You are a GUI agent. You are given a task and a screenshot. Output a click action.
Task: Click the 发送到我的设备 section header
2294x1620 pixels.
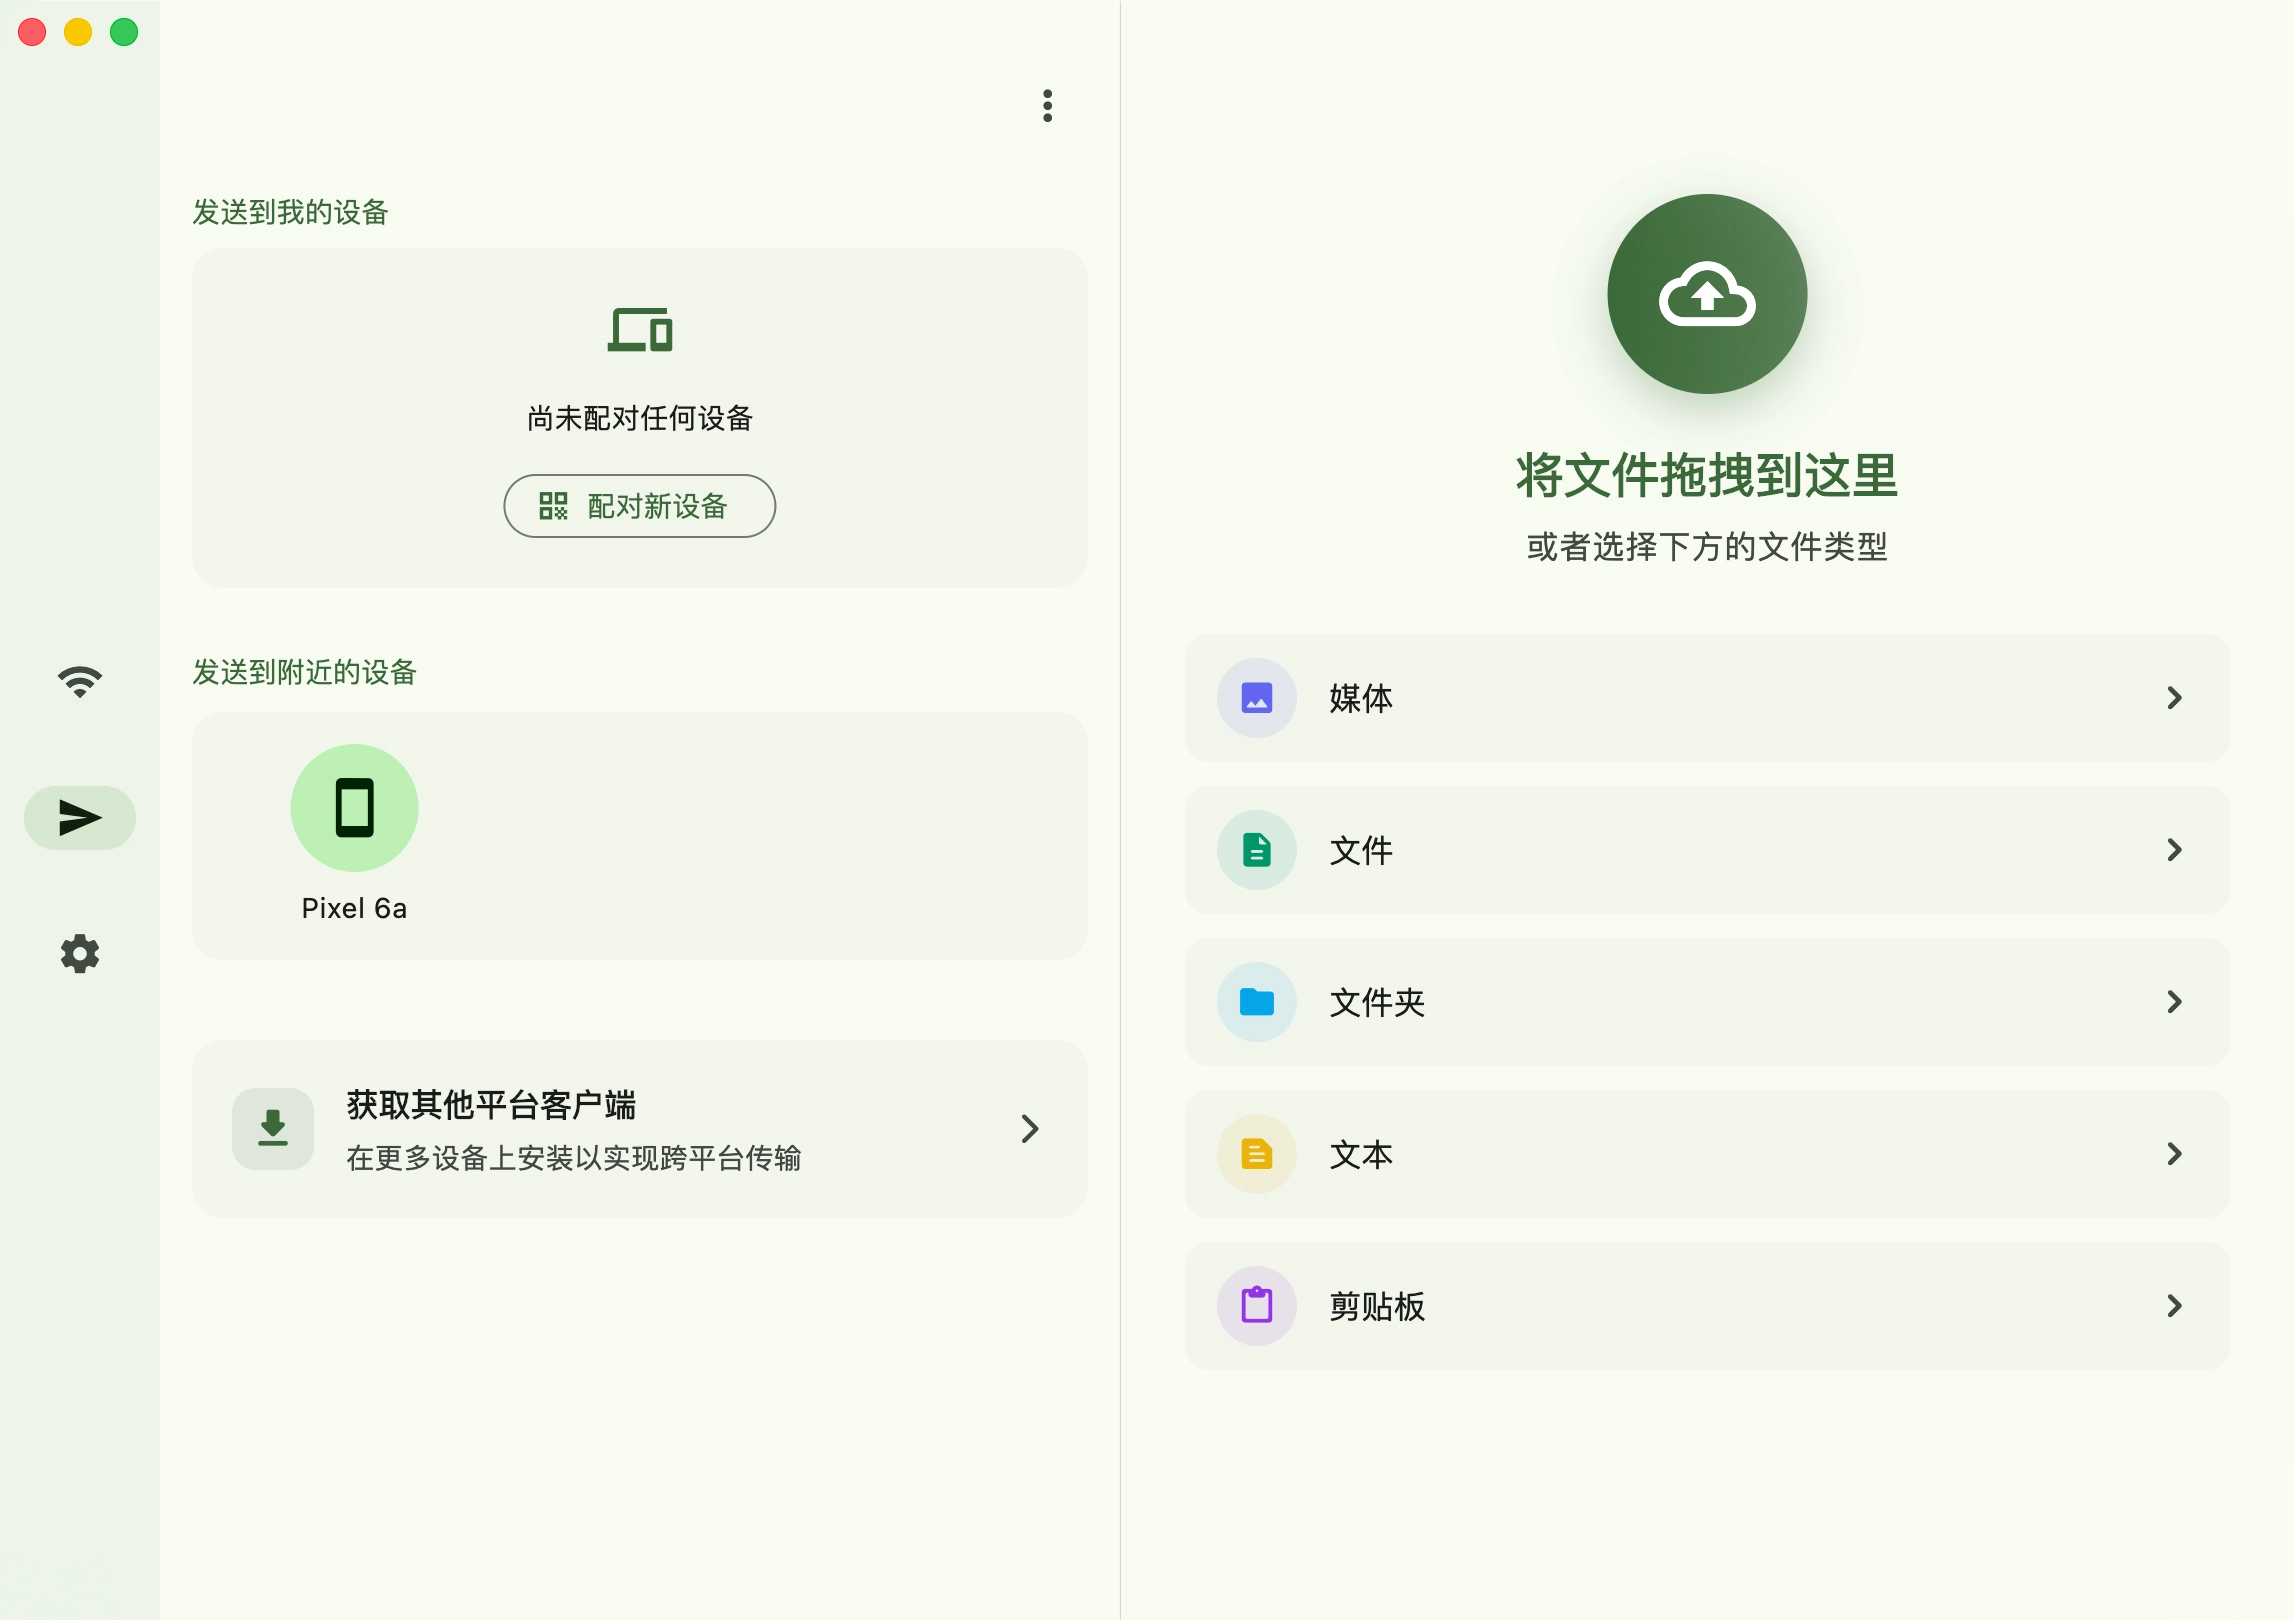[x=291, y=213]
